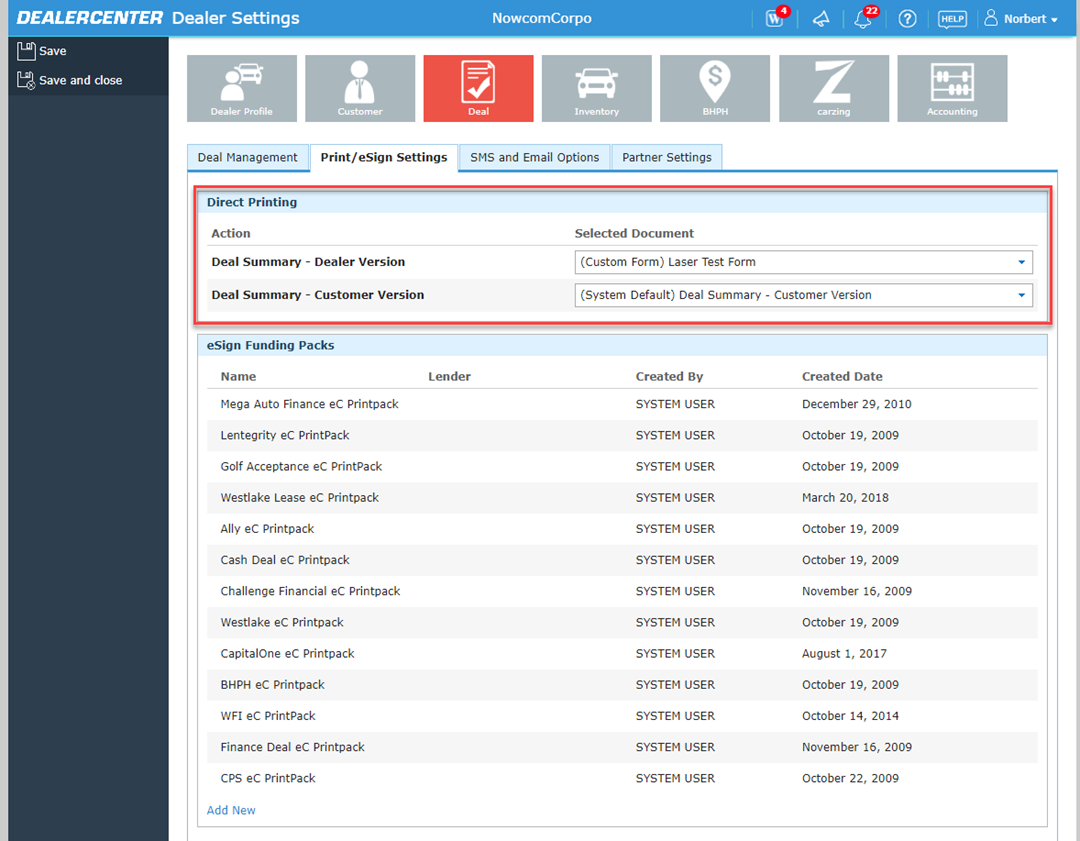Click the Deal Summary - Dealer Version label
Image resolution: width=1080 pixels, height=841 pixels.
tap(308, 262)
